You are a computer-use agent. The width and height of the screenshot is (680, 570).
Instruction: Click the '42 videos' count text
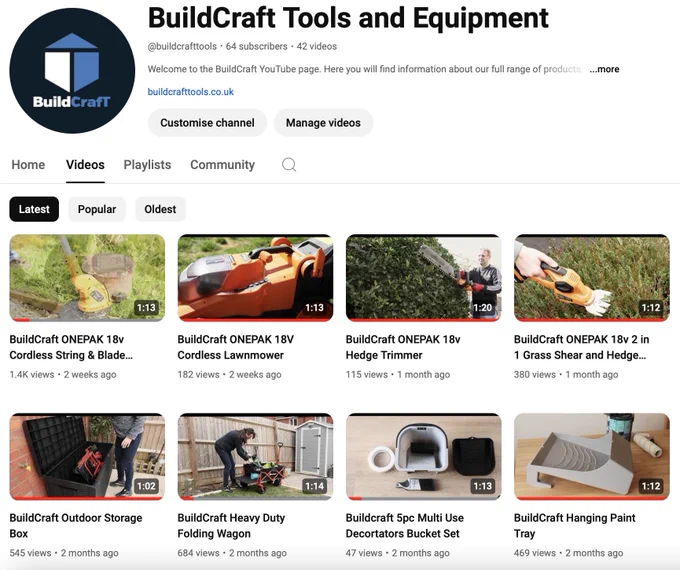click(317, 46)
